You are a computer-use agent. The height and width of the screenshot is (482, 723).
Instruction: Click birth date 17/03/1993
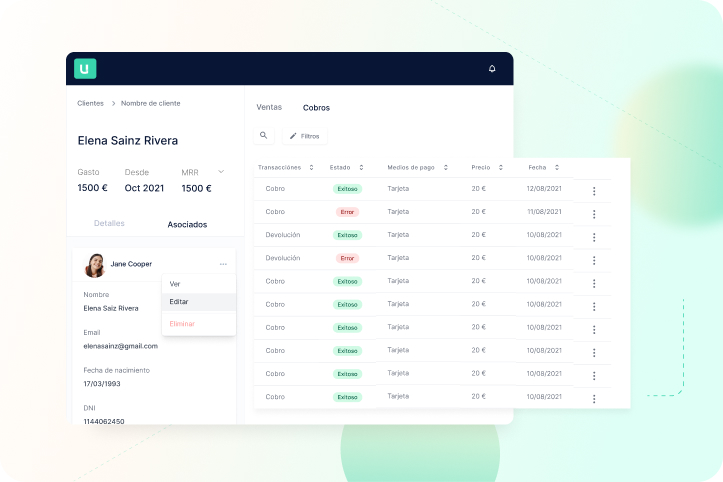pos(102,384)
